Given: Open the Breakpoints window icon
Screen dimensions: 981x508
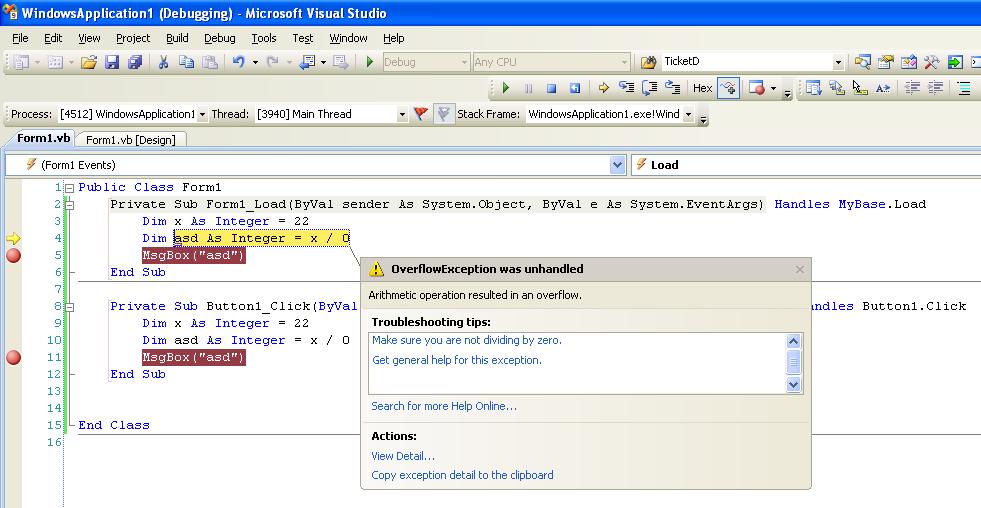Looking at the screenshot, I should [x=757, y=88].
